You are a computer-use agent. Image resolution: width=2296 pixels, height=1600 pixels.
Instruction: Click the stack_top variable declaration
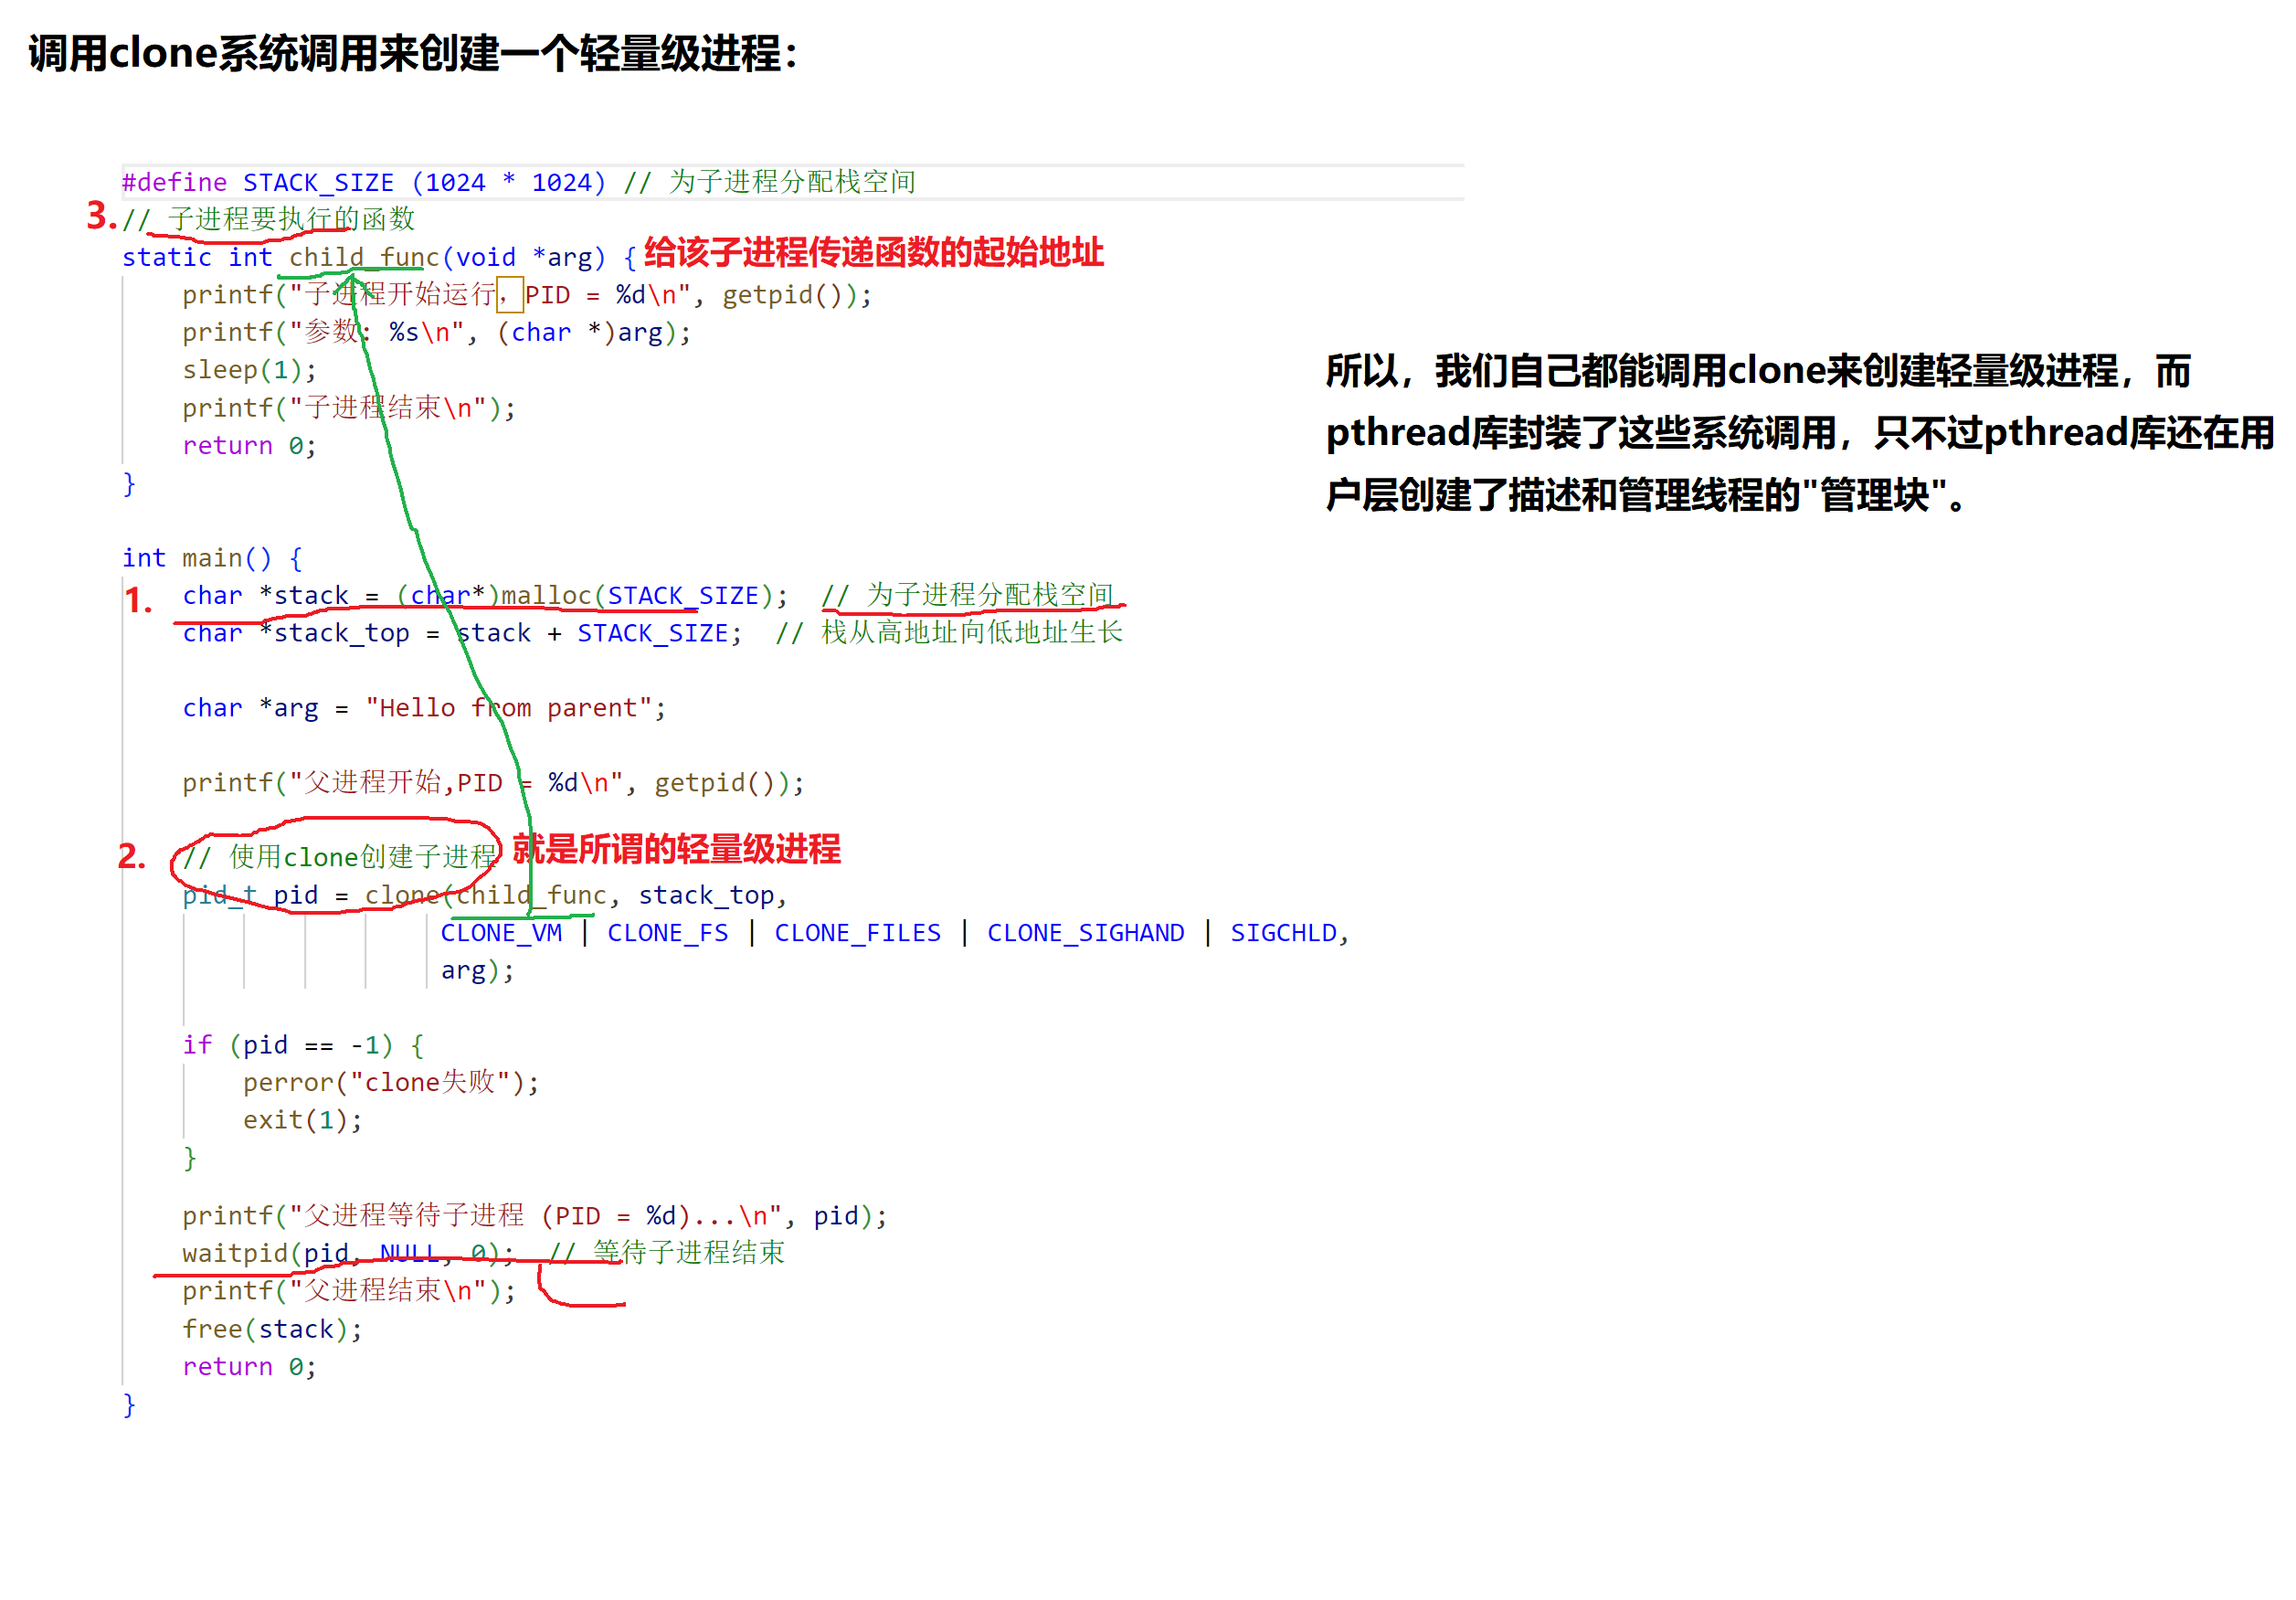point(341,633)
